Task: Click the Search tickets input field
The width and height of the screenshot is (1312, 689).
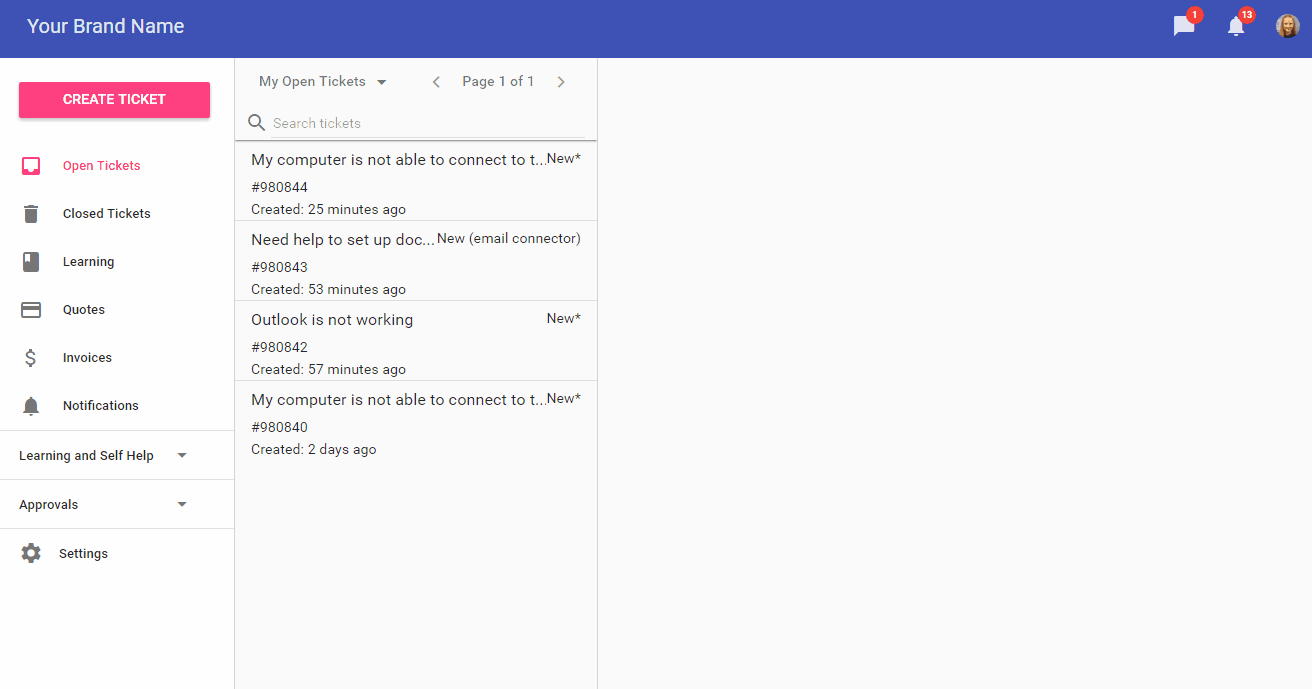Action: click(x=428, y=123)
